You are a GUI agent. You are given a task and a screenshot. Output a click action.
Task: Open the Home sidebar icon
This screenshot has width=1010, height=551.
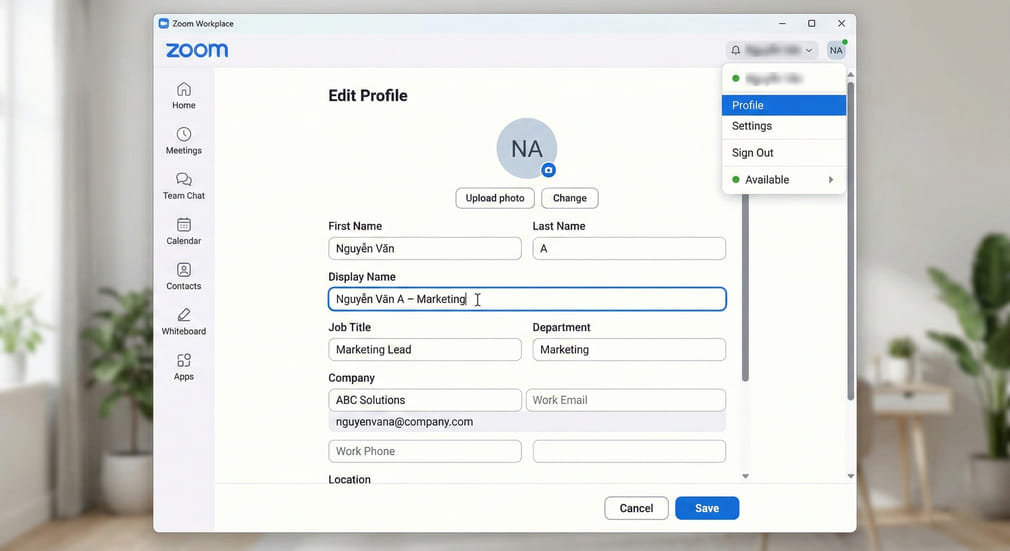(184, 95)
